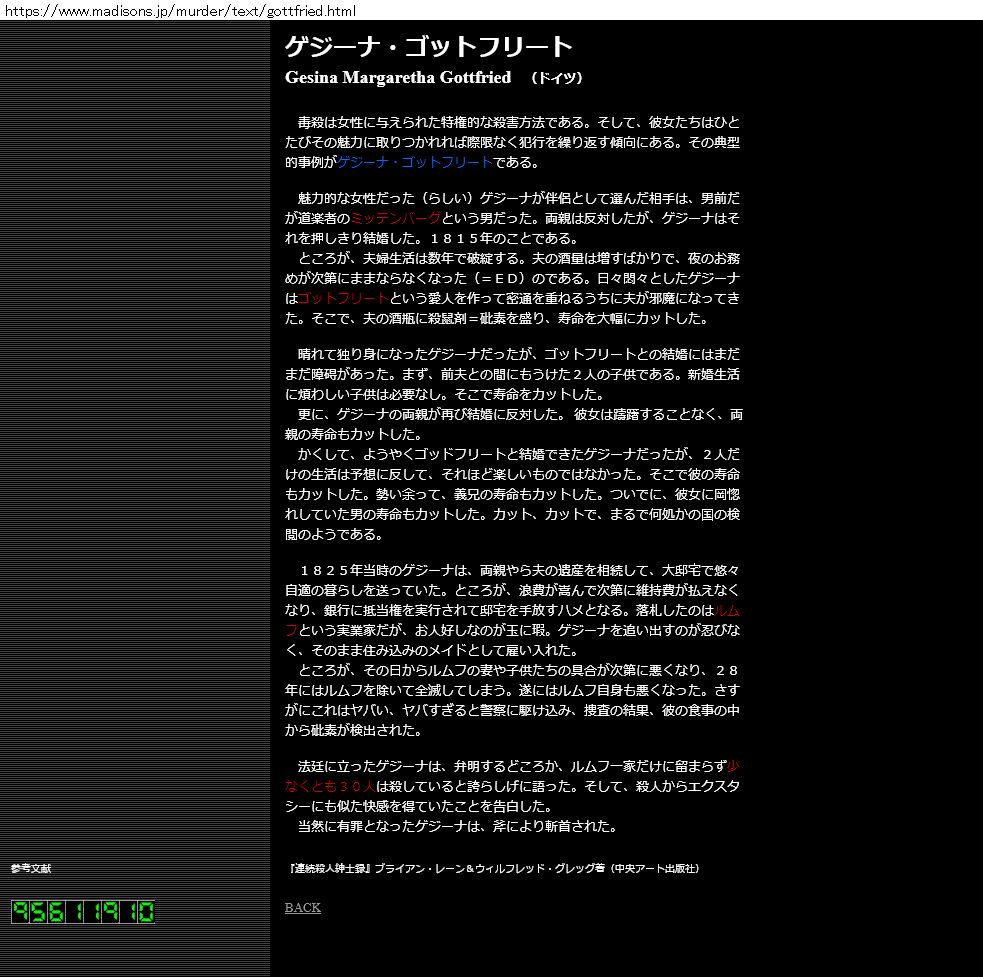This screenshot has height=977, width=983.
Task: Click the （ドイツ） country label
Action: 556,79
